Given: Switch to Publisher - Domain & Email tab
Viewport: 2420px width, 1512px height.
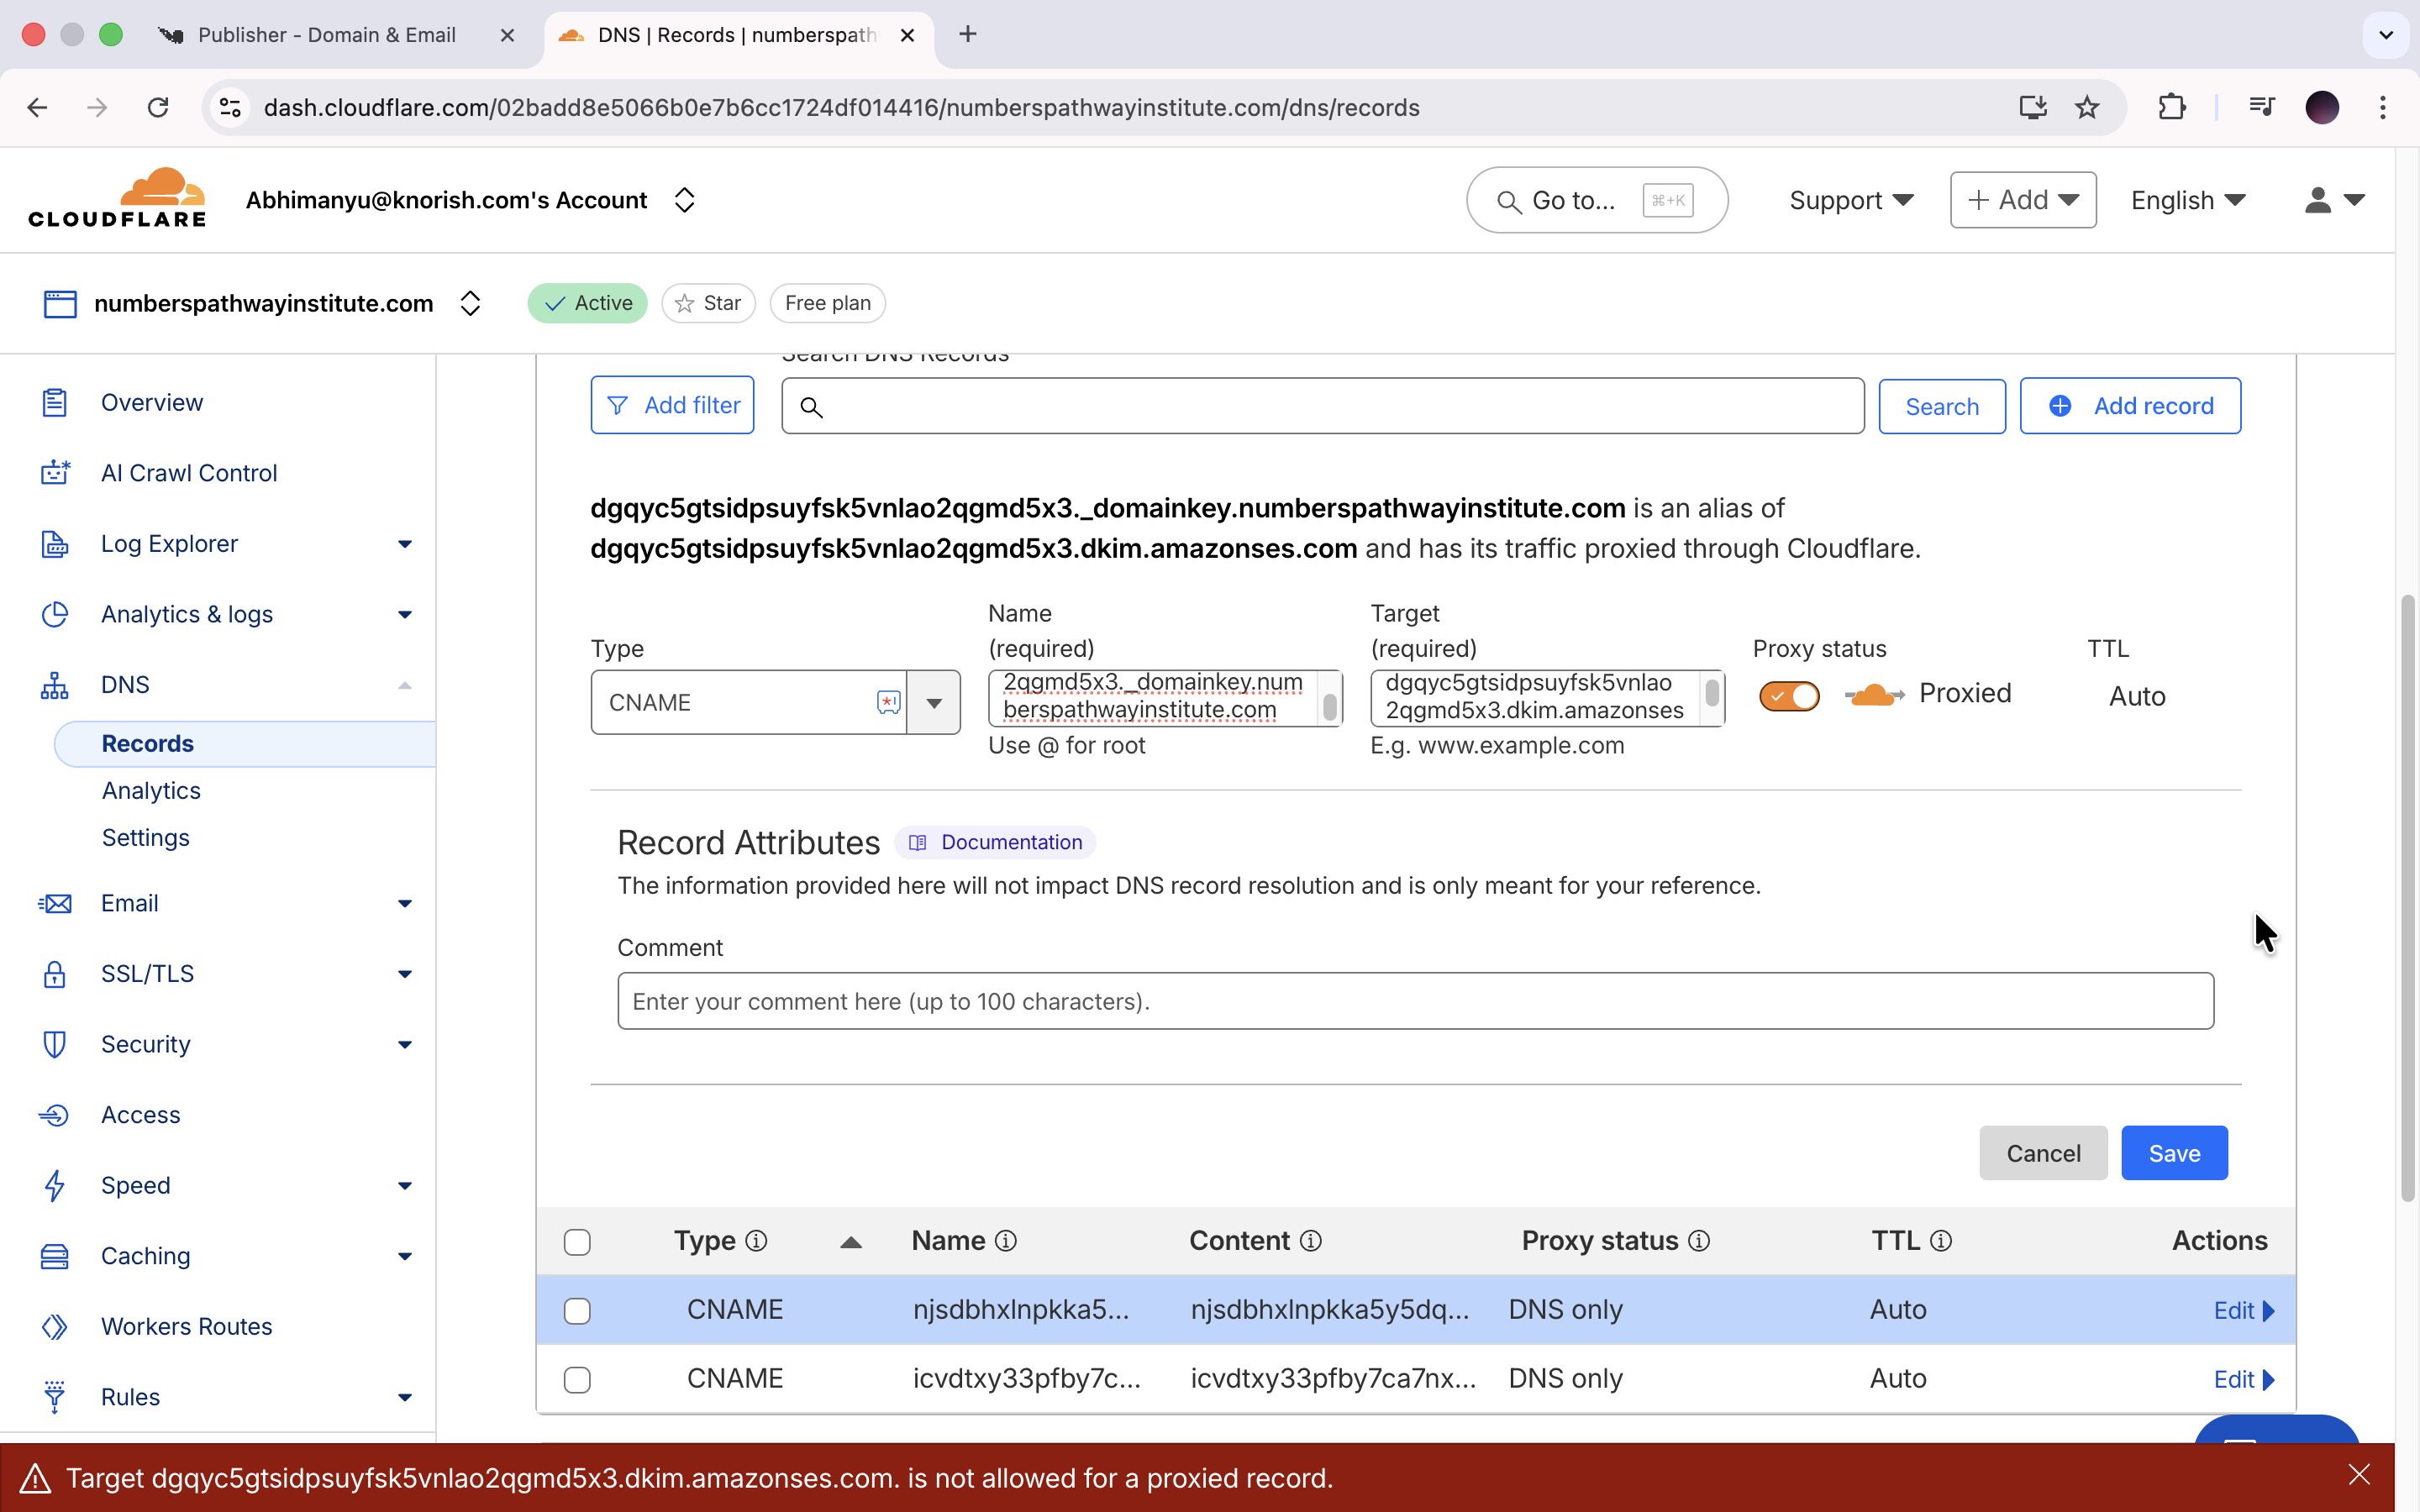Looking at the screenshot, I should [327, 35].
